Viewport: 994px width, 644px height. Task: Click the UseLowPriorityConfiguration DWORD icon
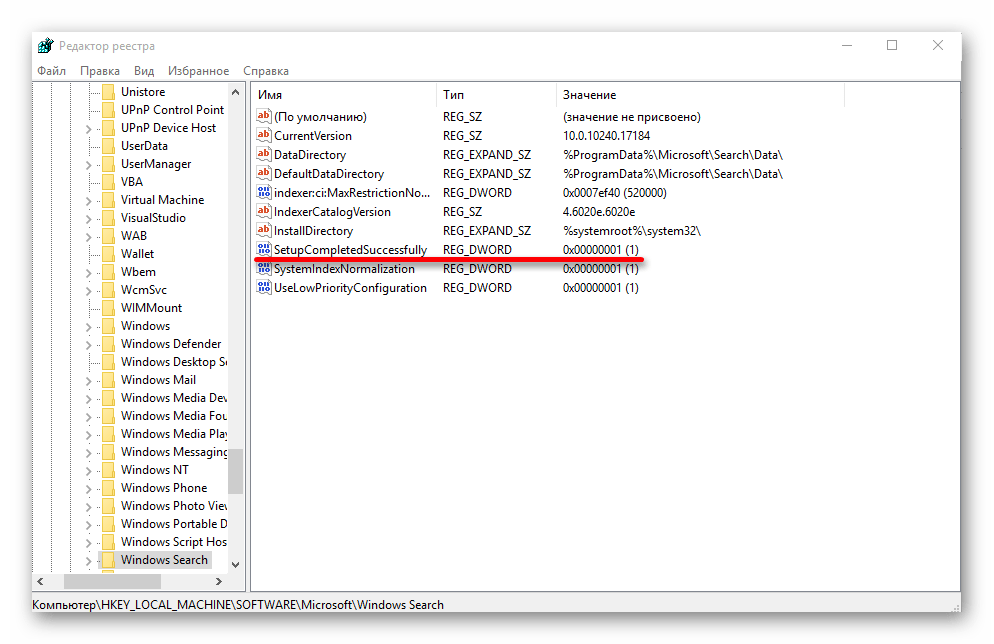[264, 288]
